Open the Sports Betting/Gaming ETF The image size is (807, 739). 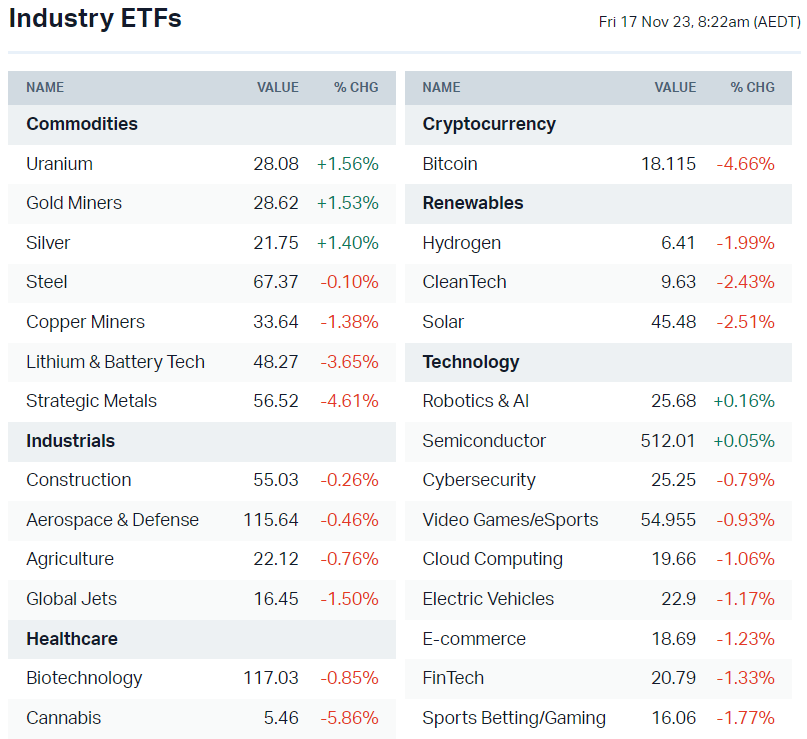(x=514, y=718)
